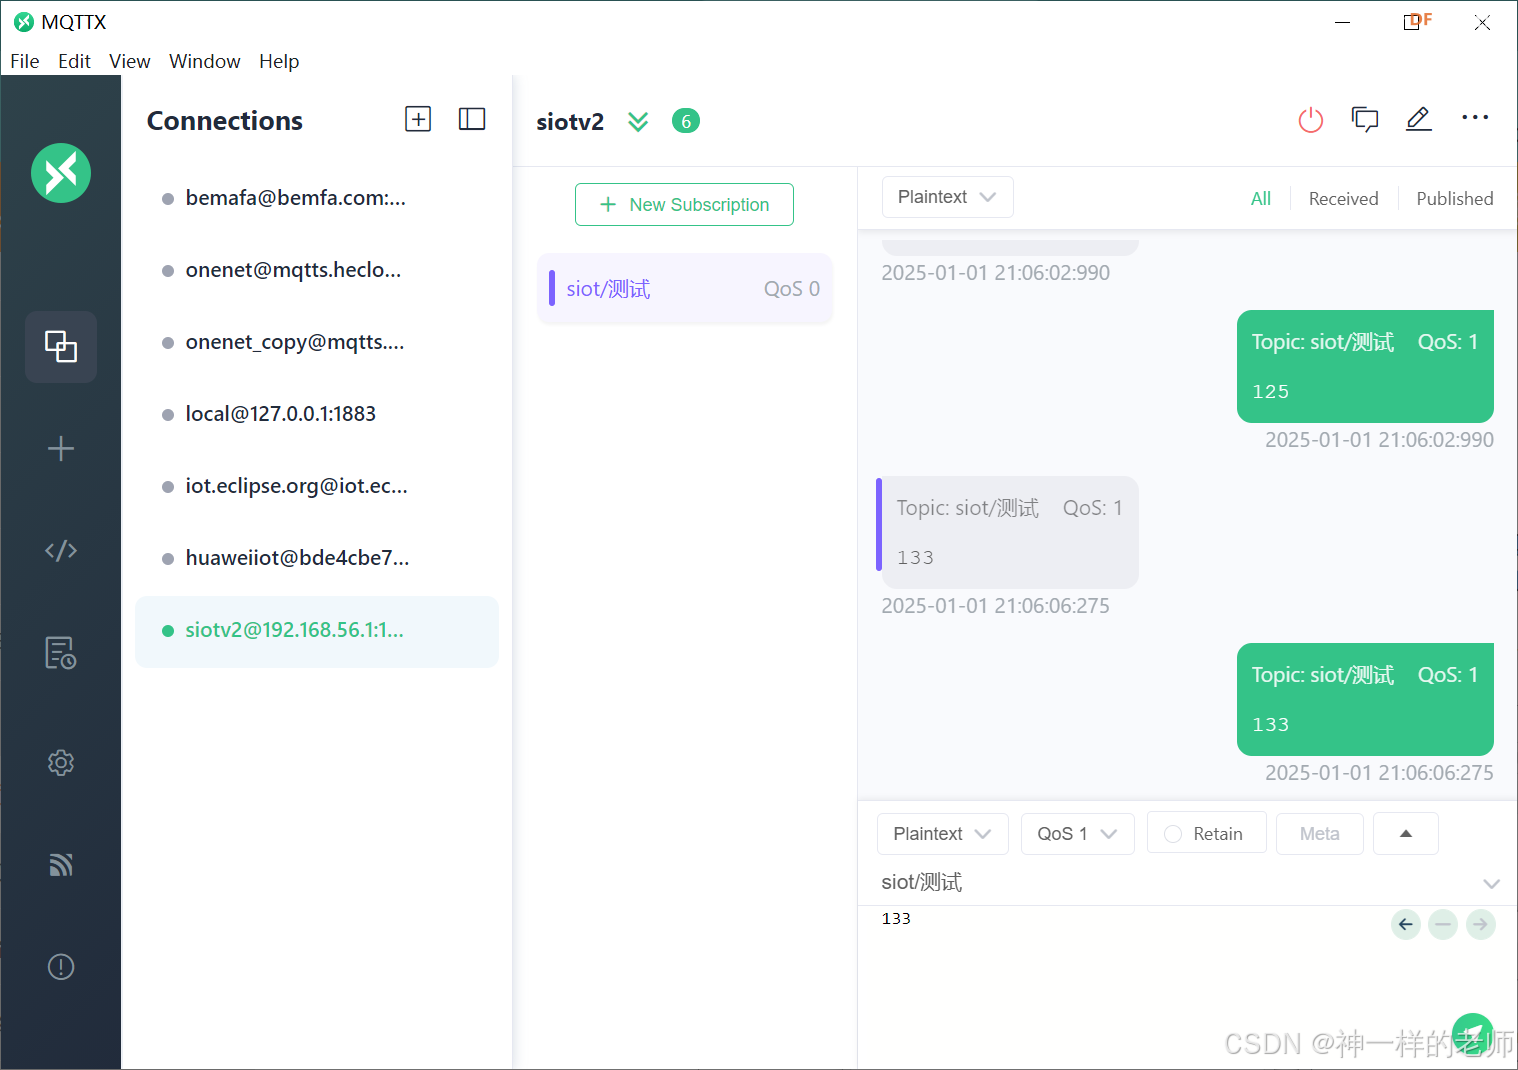Toggle connections list layout icon
The height and width of the screenshot is (1070, 1518).
pos(472,119)
